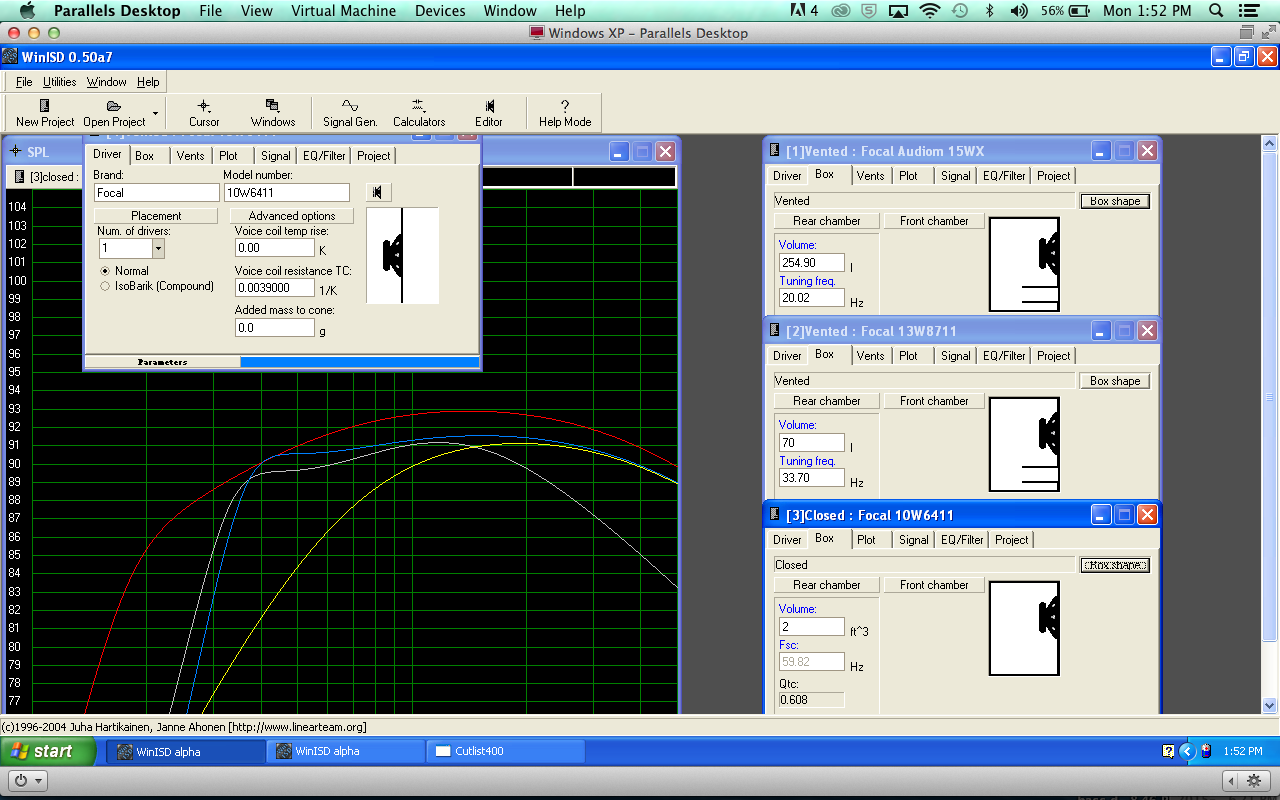Click the [3]closed legend icon in SPL window
Image resolution: width=1280 pixels, height=800 pixels.
[19, 177]
